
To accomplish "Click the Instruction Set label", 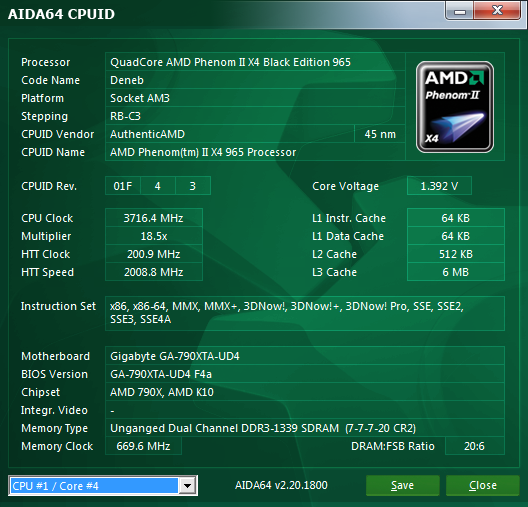I will tap(58, 306).
